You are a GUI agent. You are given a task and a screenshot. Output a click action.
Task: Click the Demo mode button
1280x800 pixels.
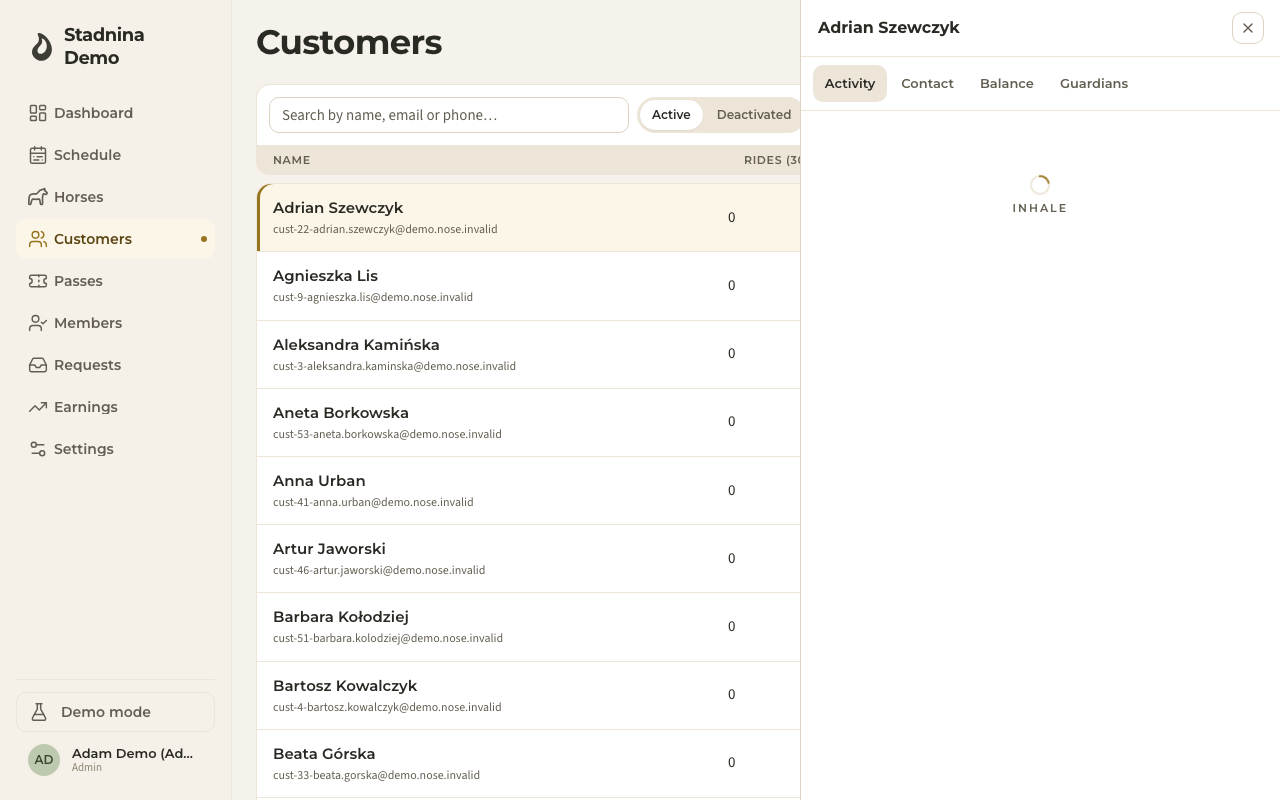tap(115, 712)
